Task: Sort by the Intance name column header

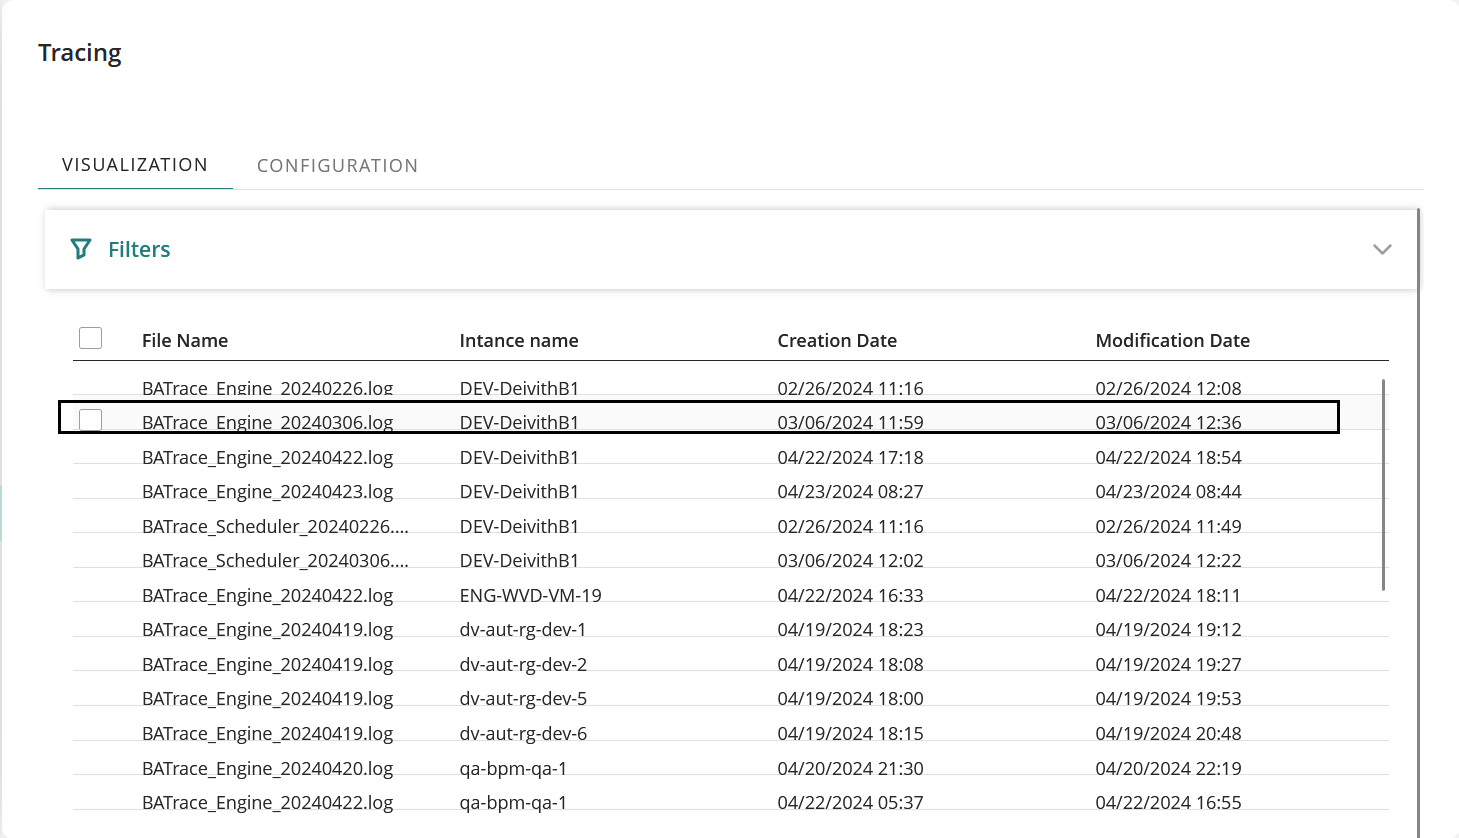Action: tap(519, 340)
